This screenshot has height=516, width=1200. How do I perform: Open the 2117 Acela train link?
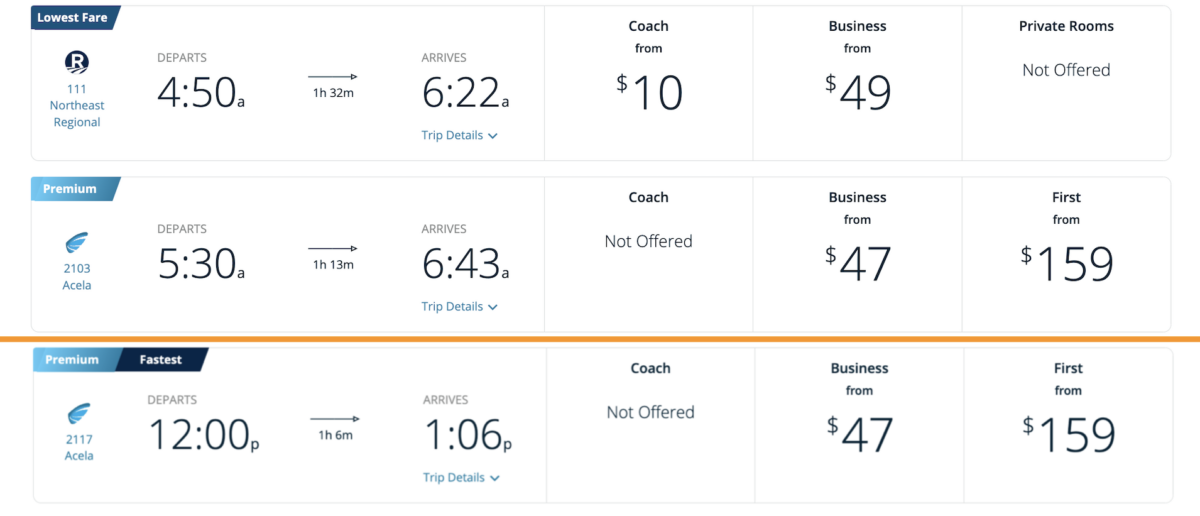[79, 448]
